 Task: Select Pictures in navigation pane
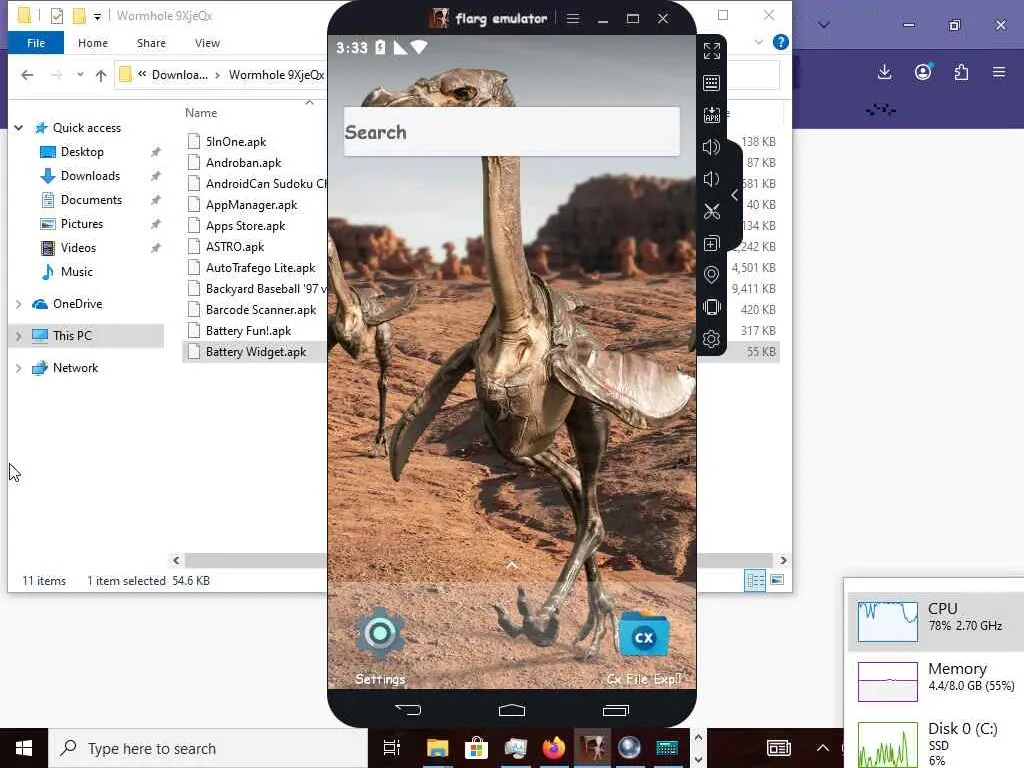[x=82, y=224]
